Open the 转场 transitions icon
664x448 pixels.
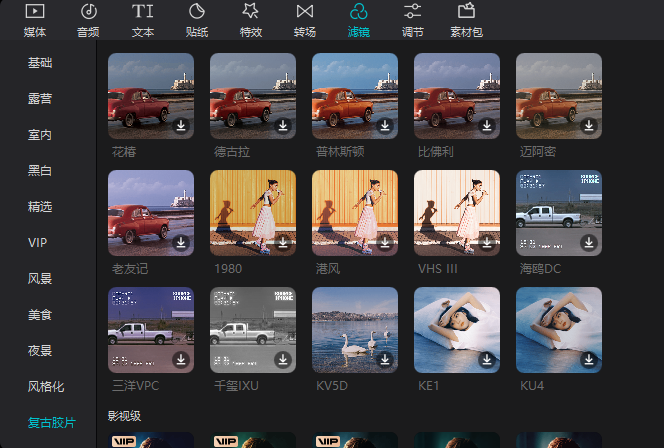point(305,13)
